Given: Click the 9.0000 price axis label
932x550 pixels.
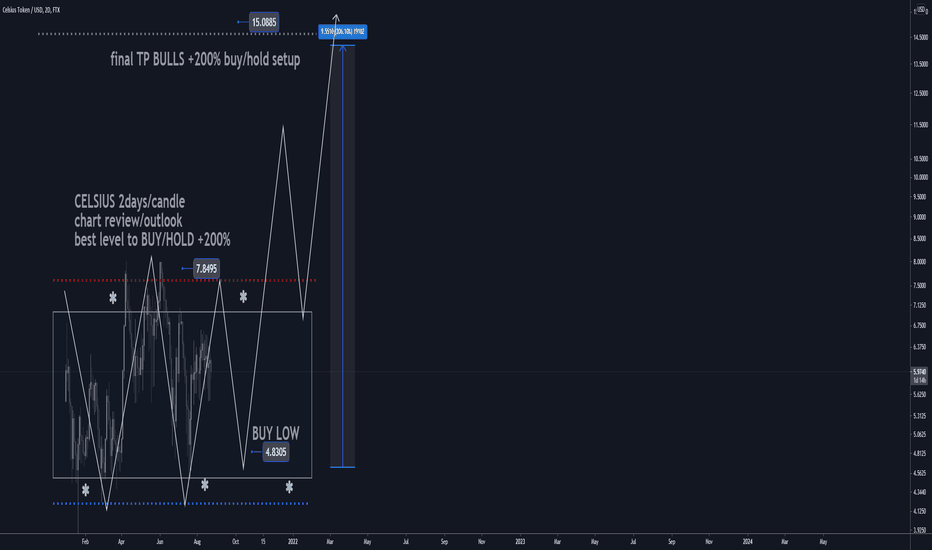Looking at the screenshot, I should click(x=920, y=217).
